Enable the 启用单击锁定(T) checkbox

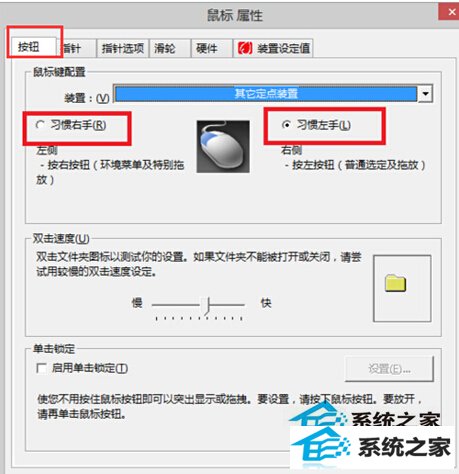coord(41,368)
